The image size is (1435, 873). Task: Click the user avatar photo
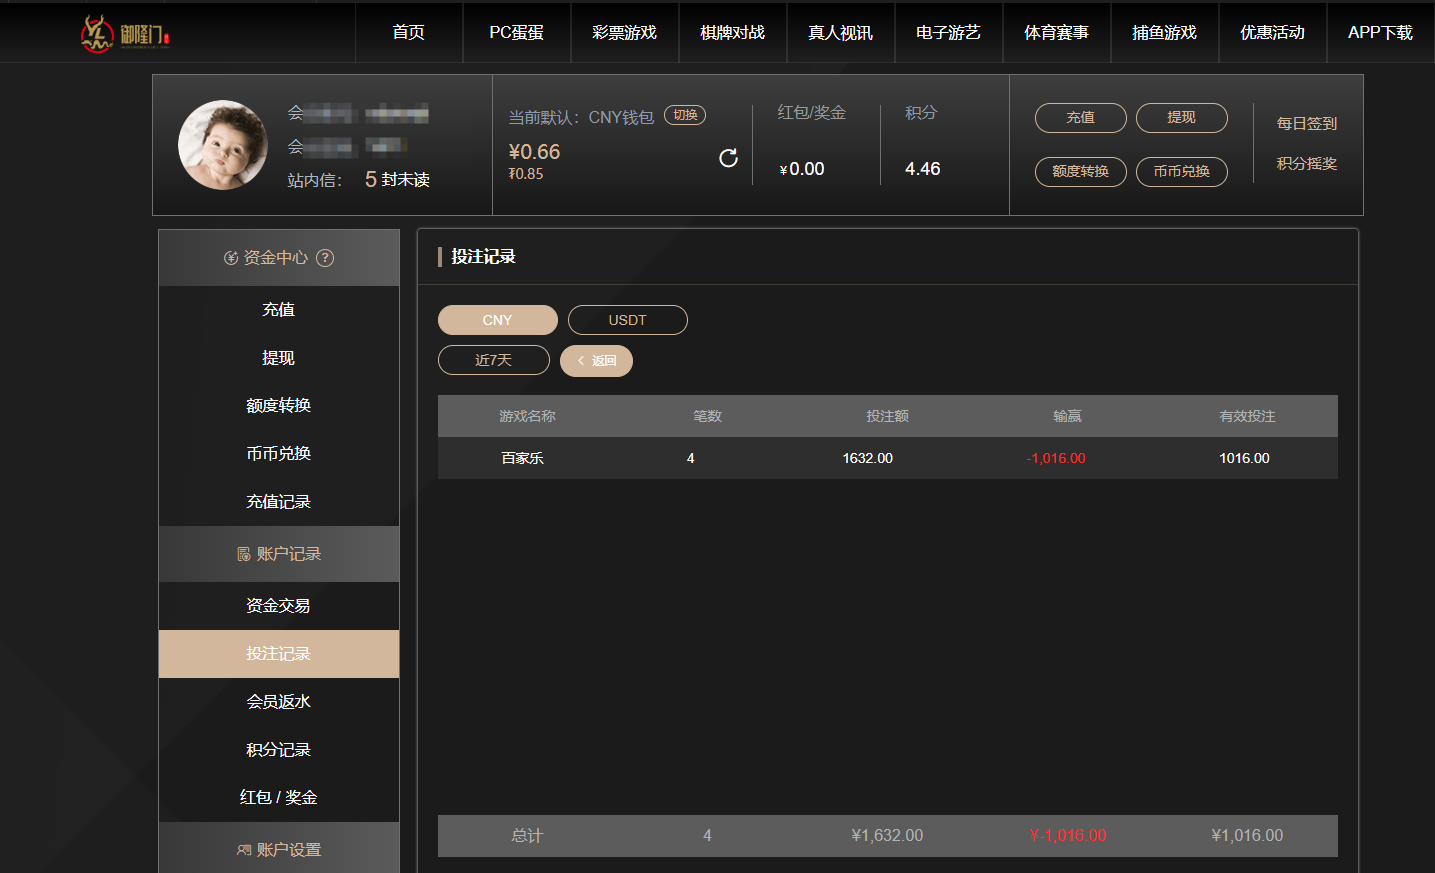tap(223, 145)
